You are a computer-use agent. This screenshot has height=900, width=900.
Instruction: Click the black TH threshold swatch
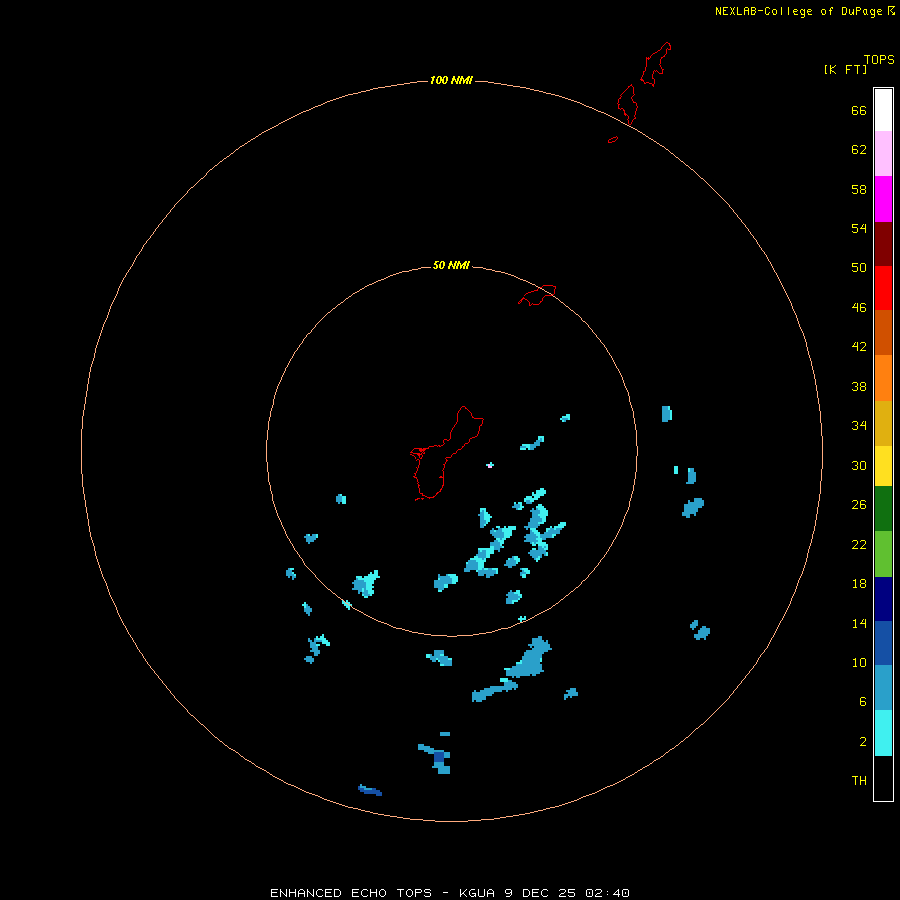[x=883, y=778]
